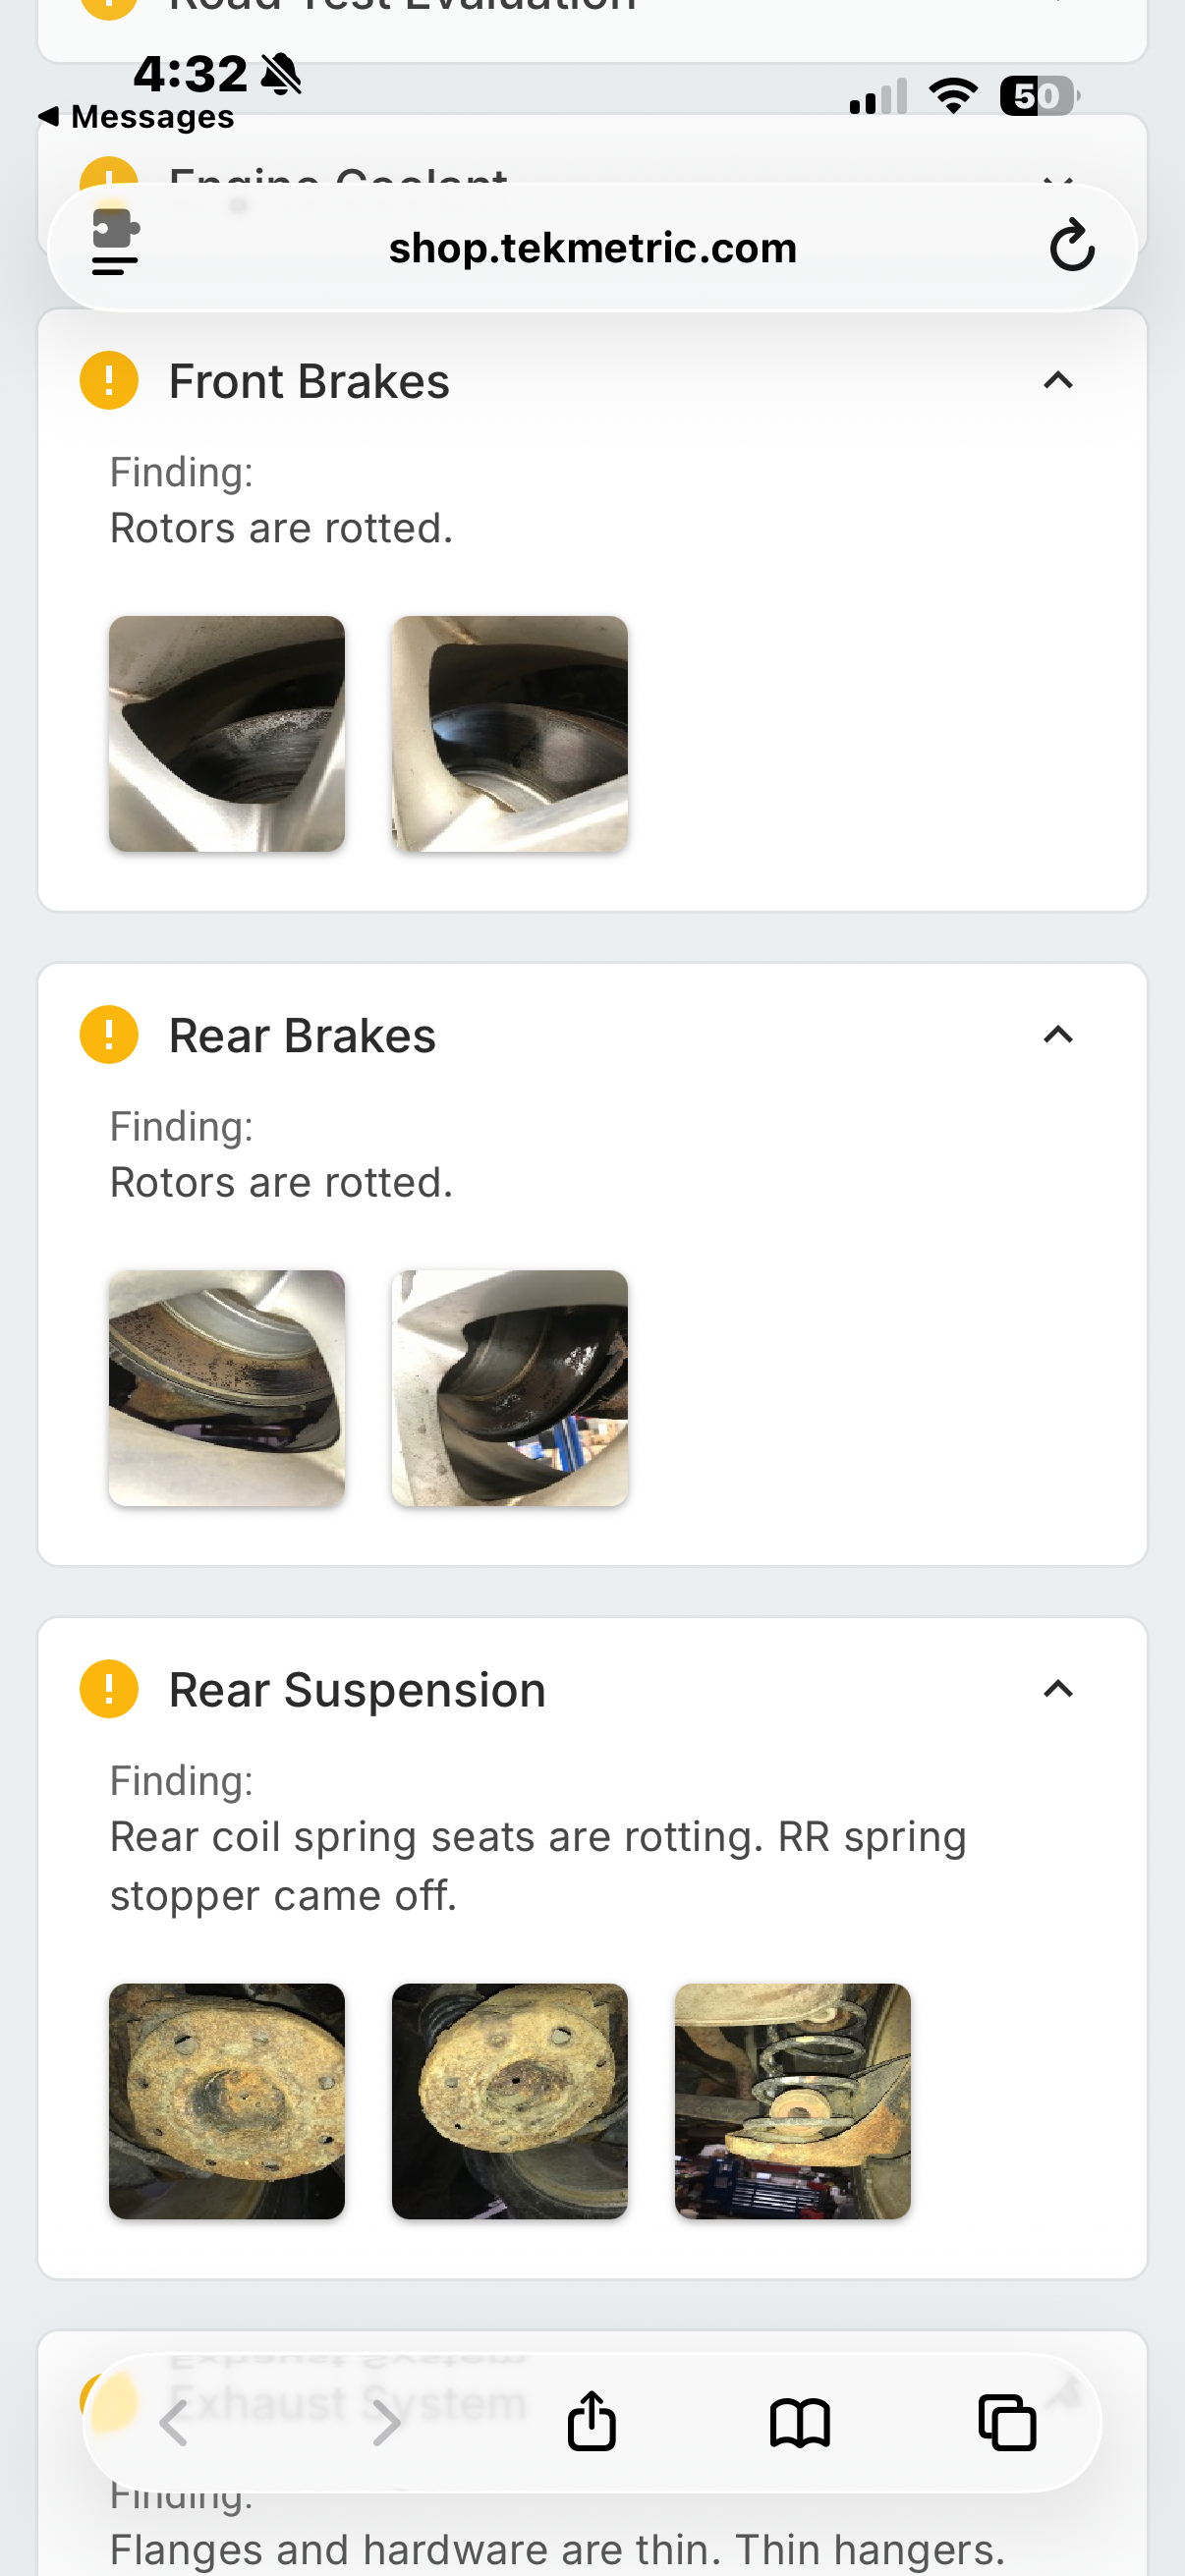Open first Front Brakes rotor photo
1185x2576 pixels.
227,734
